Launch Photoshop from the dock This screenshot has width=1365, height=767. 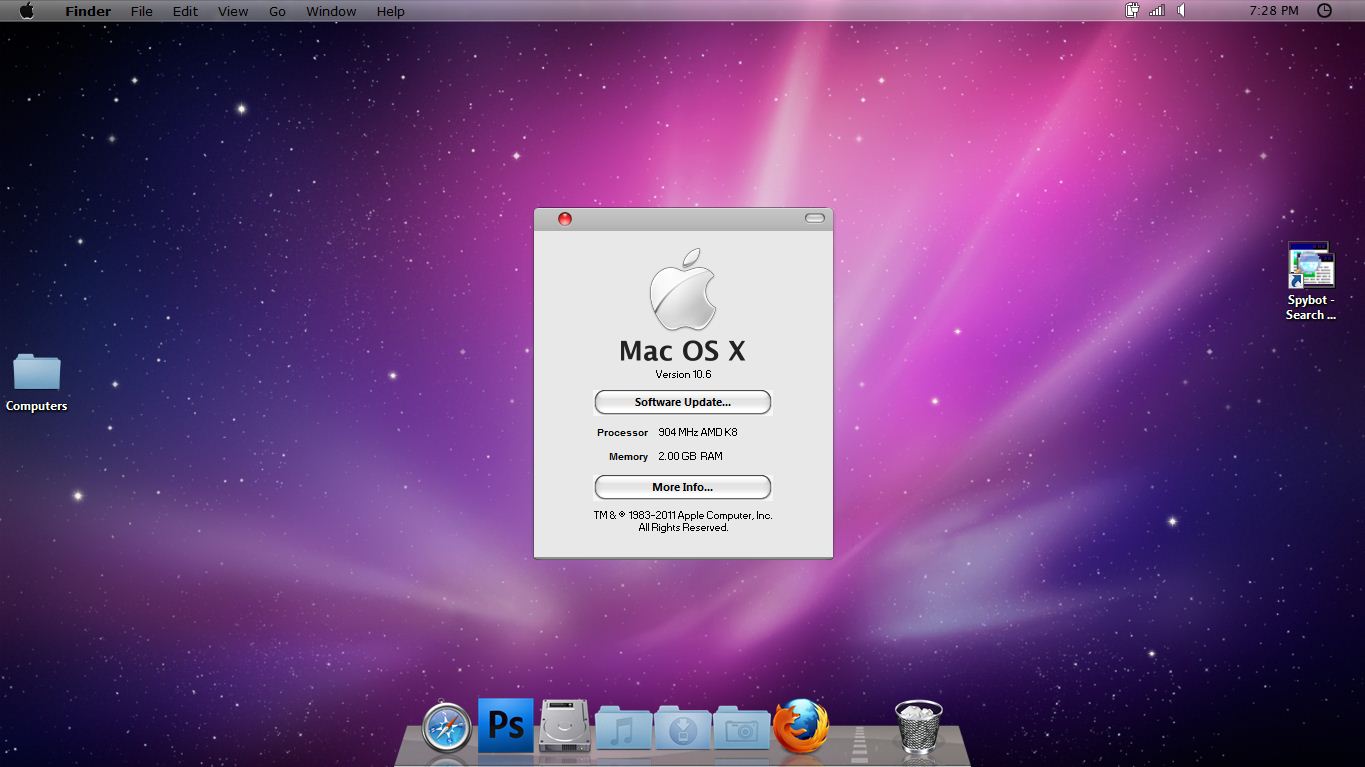pos(506,725)
